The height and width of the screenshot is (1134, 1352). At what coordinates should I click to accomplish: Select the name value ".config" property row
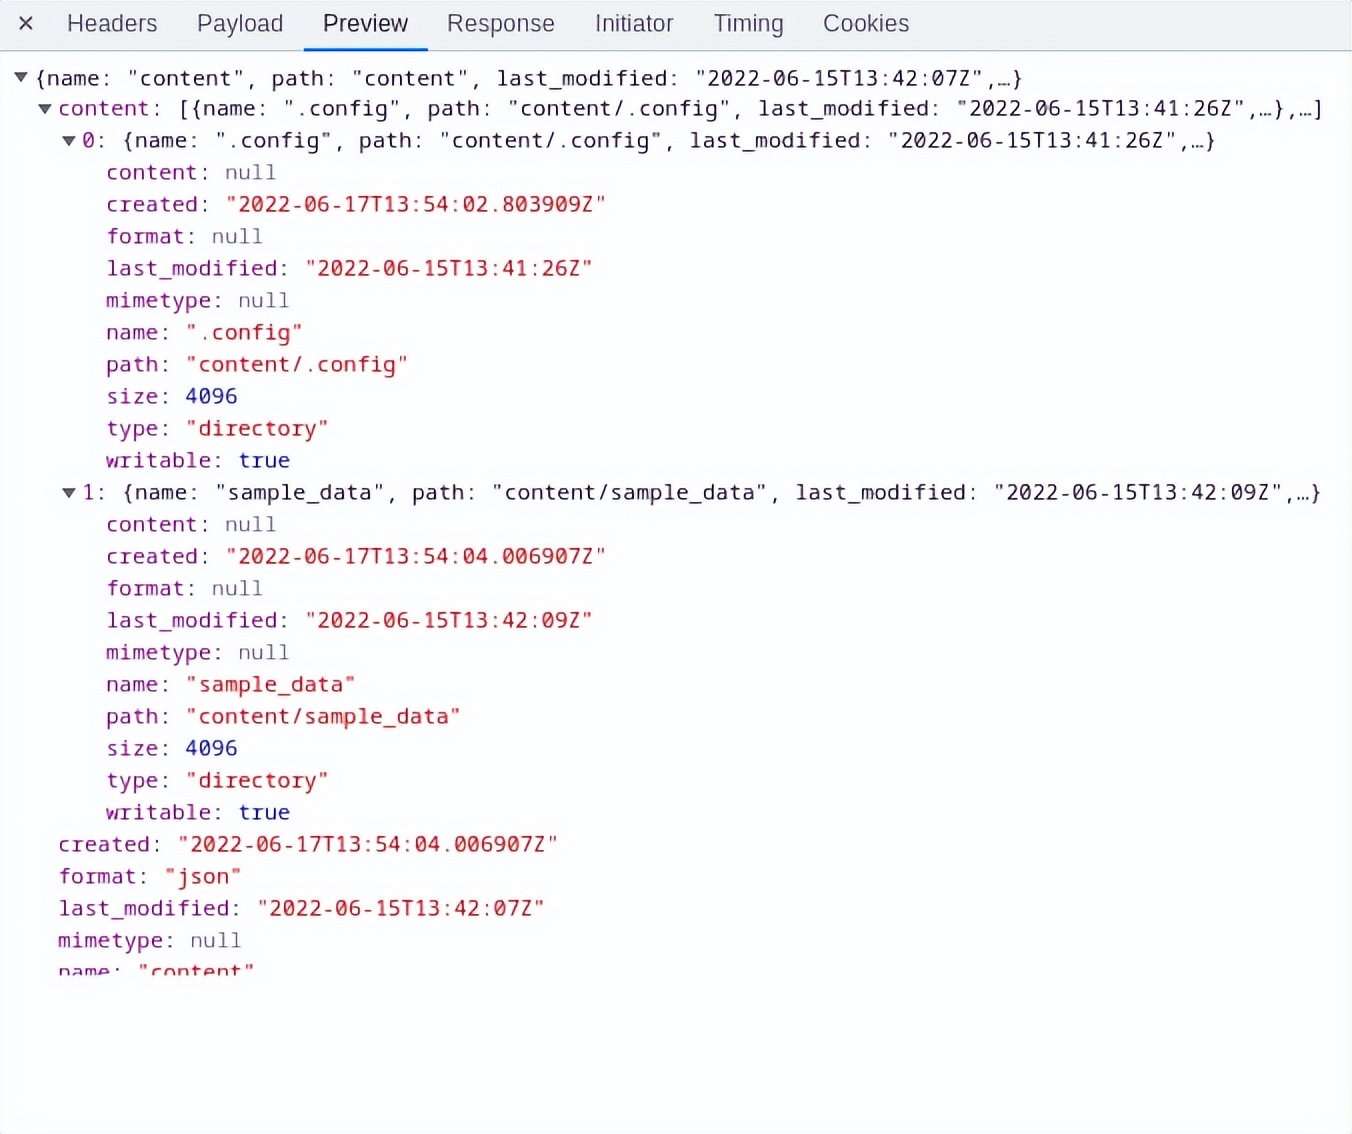coord(204,332)
